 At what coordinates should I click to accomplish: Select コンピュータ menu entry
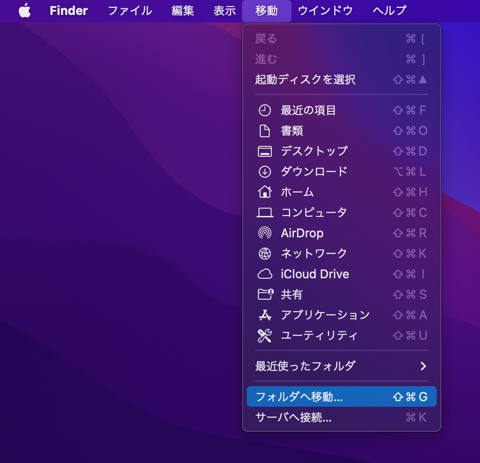click(342, 213)
